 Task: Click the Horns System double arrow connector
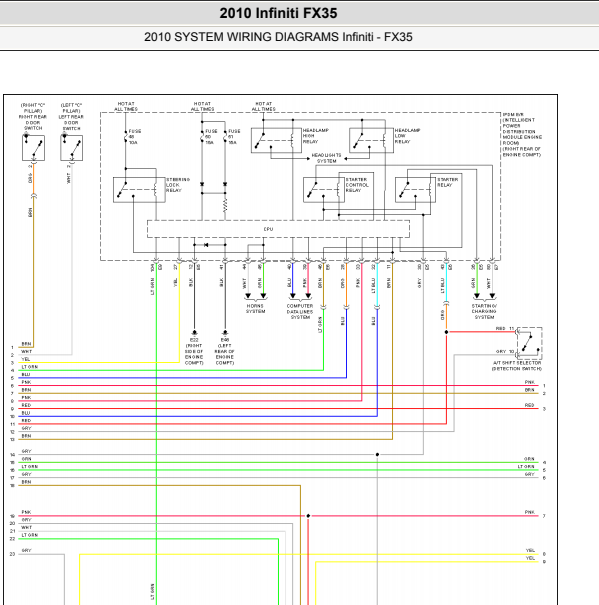tap(256, 296)
